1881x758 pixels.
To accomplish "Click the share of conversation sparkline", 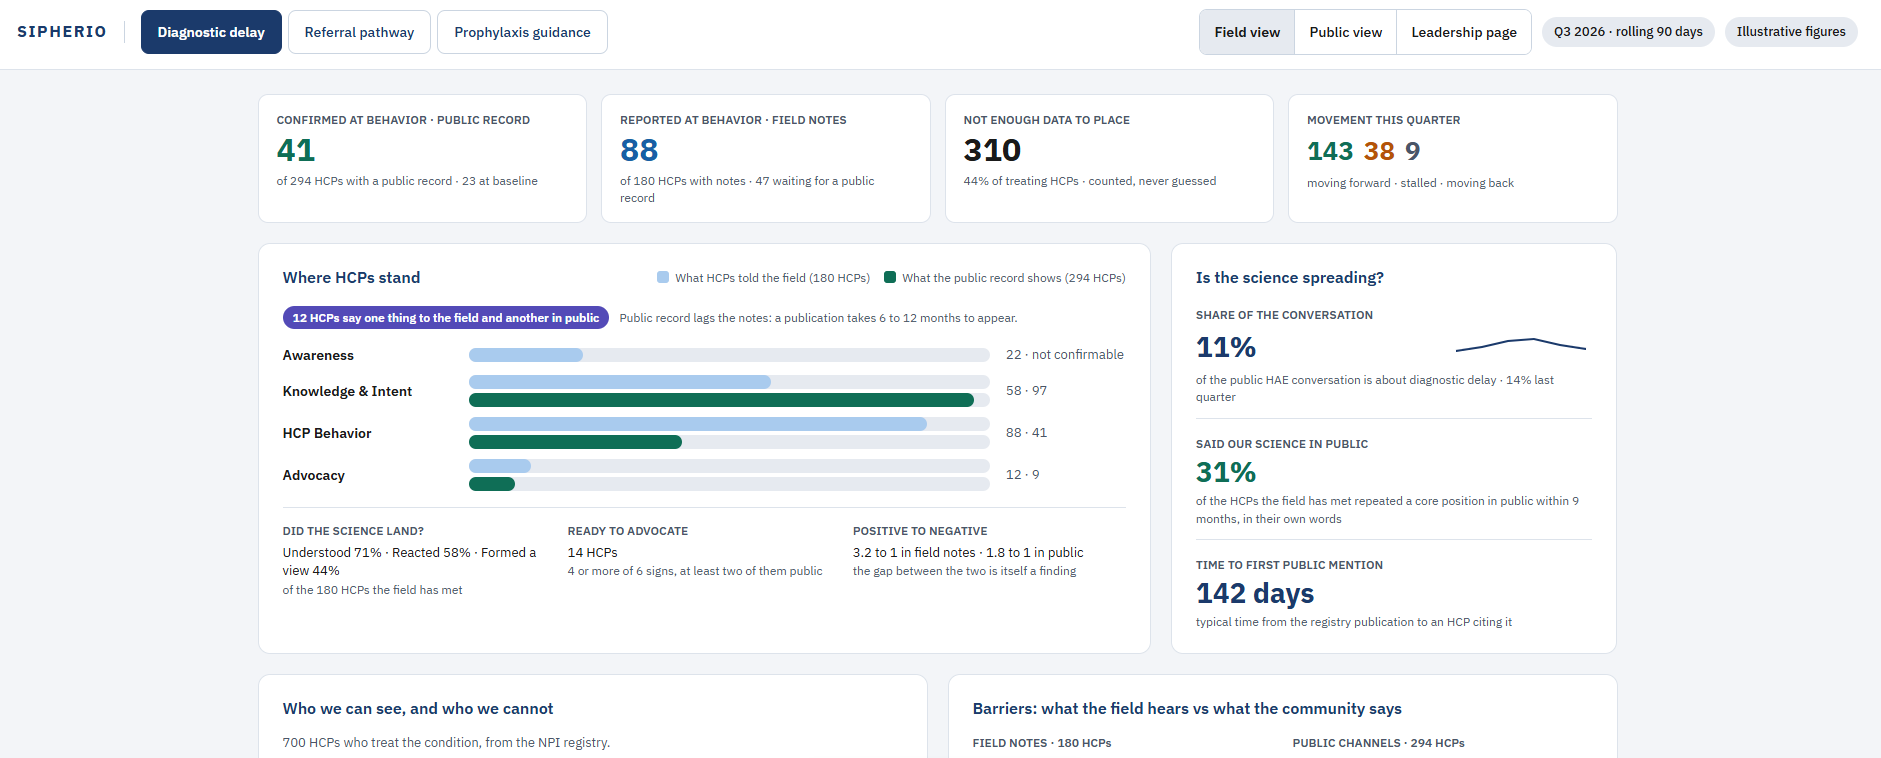I will 1521,345.
